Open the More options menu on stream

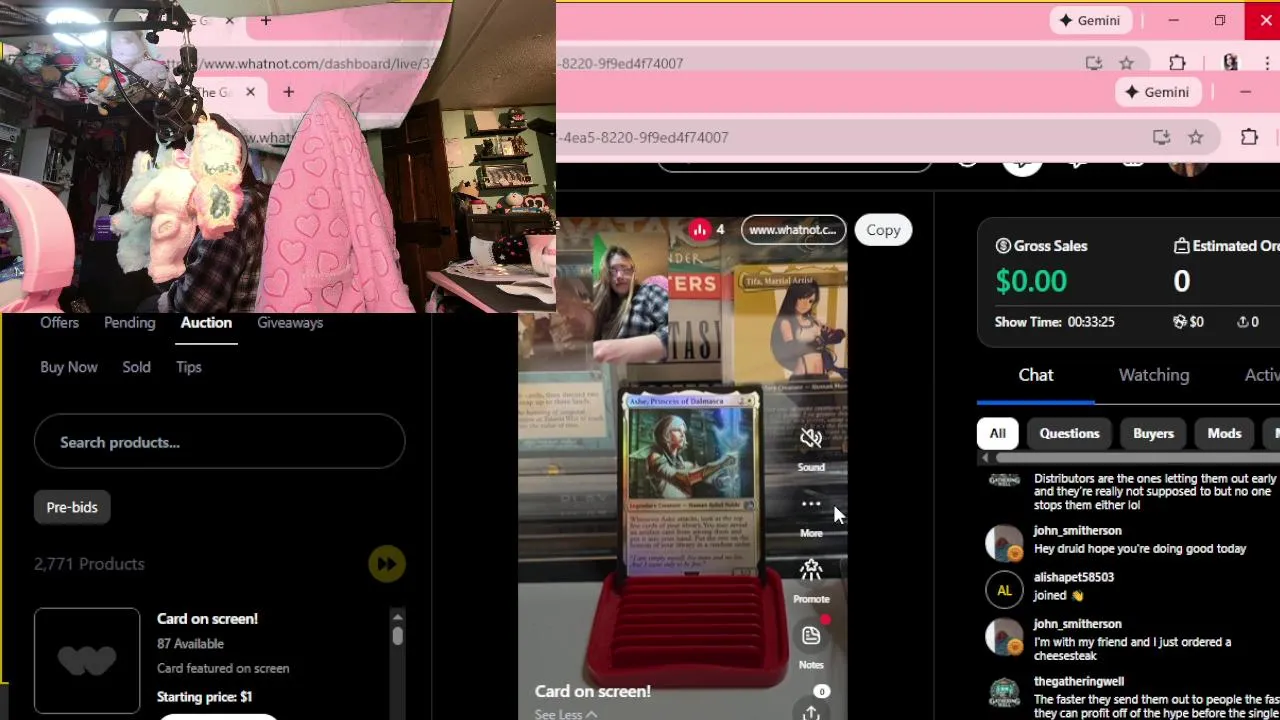pyautogui.click(x=811, y=504)
